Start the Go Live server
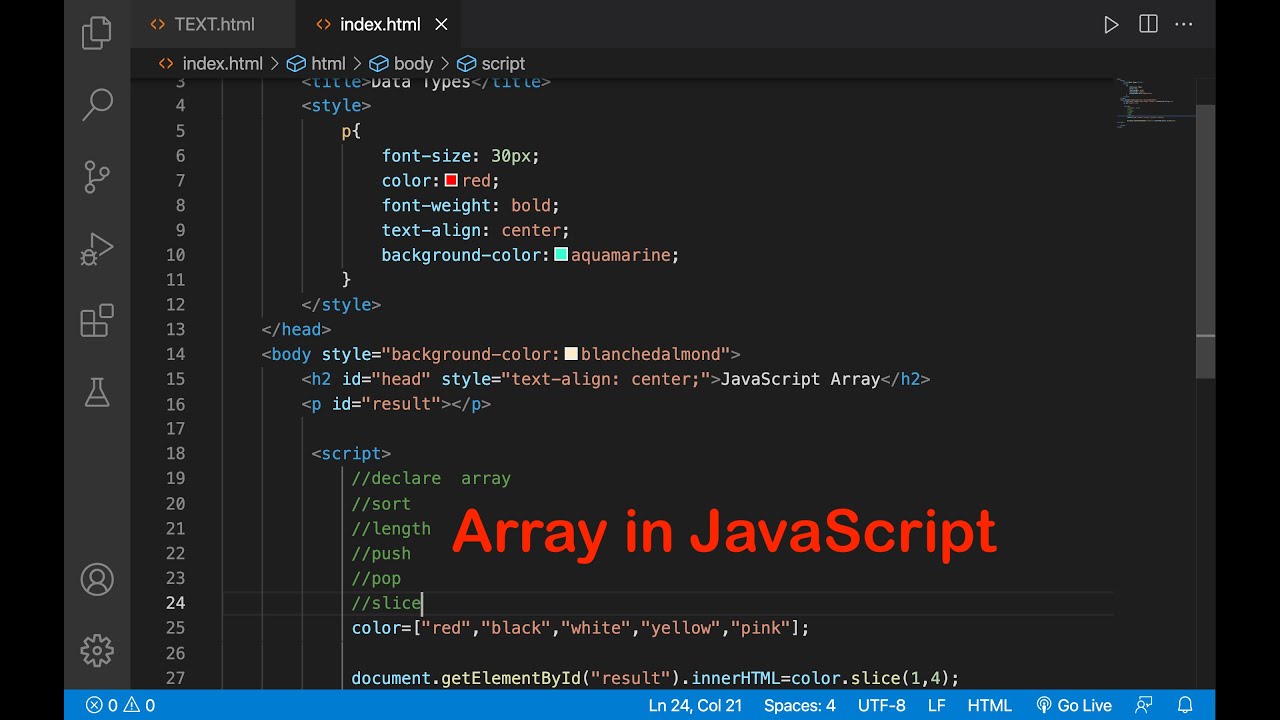 [1073, 705]
